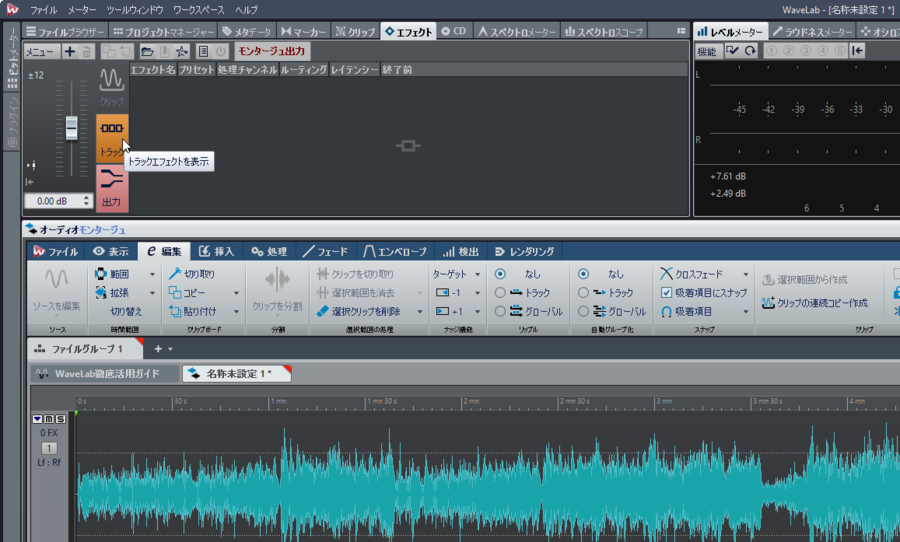
Task: Click the document list icon in Effects toolbar
Action: click(x=203, y=52)
